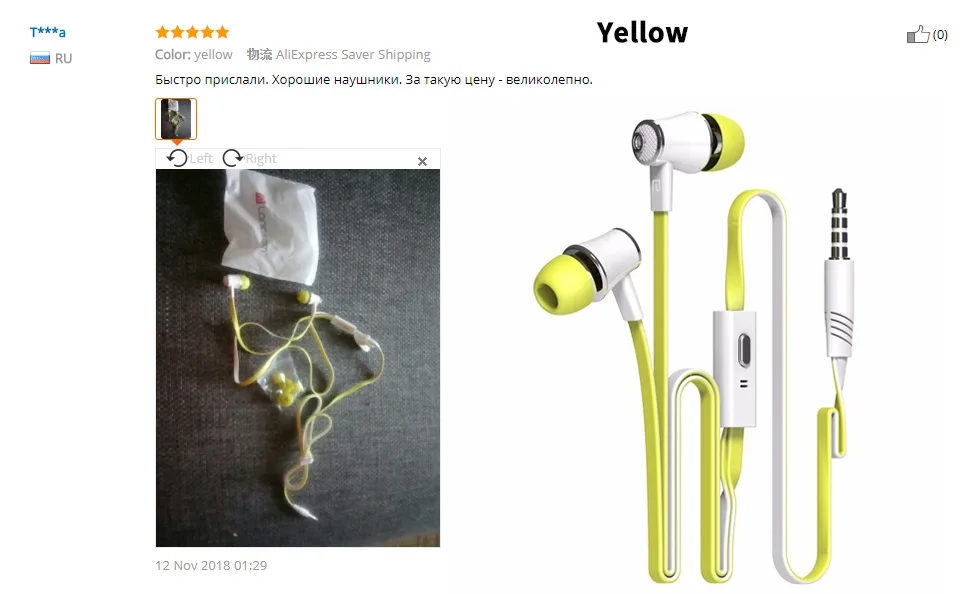Viewport: 960px width, 594px height.
Task: Click the "Color: yellow" variant label
Action: 193,55
